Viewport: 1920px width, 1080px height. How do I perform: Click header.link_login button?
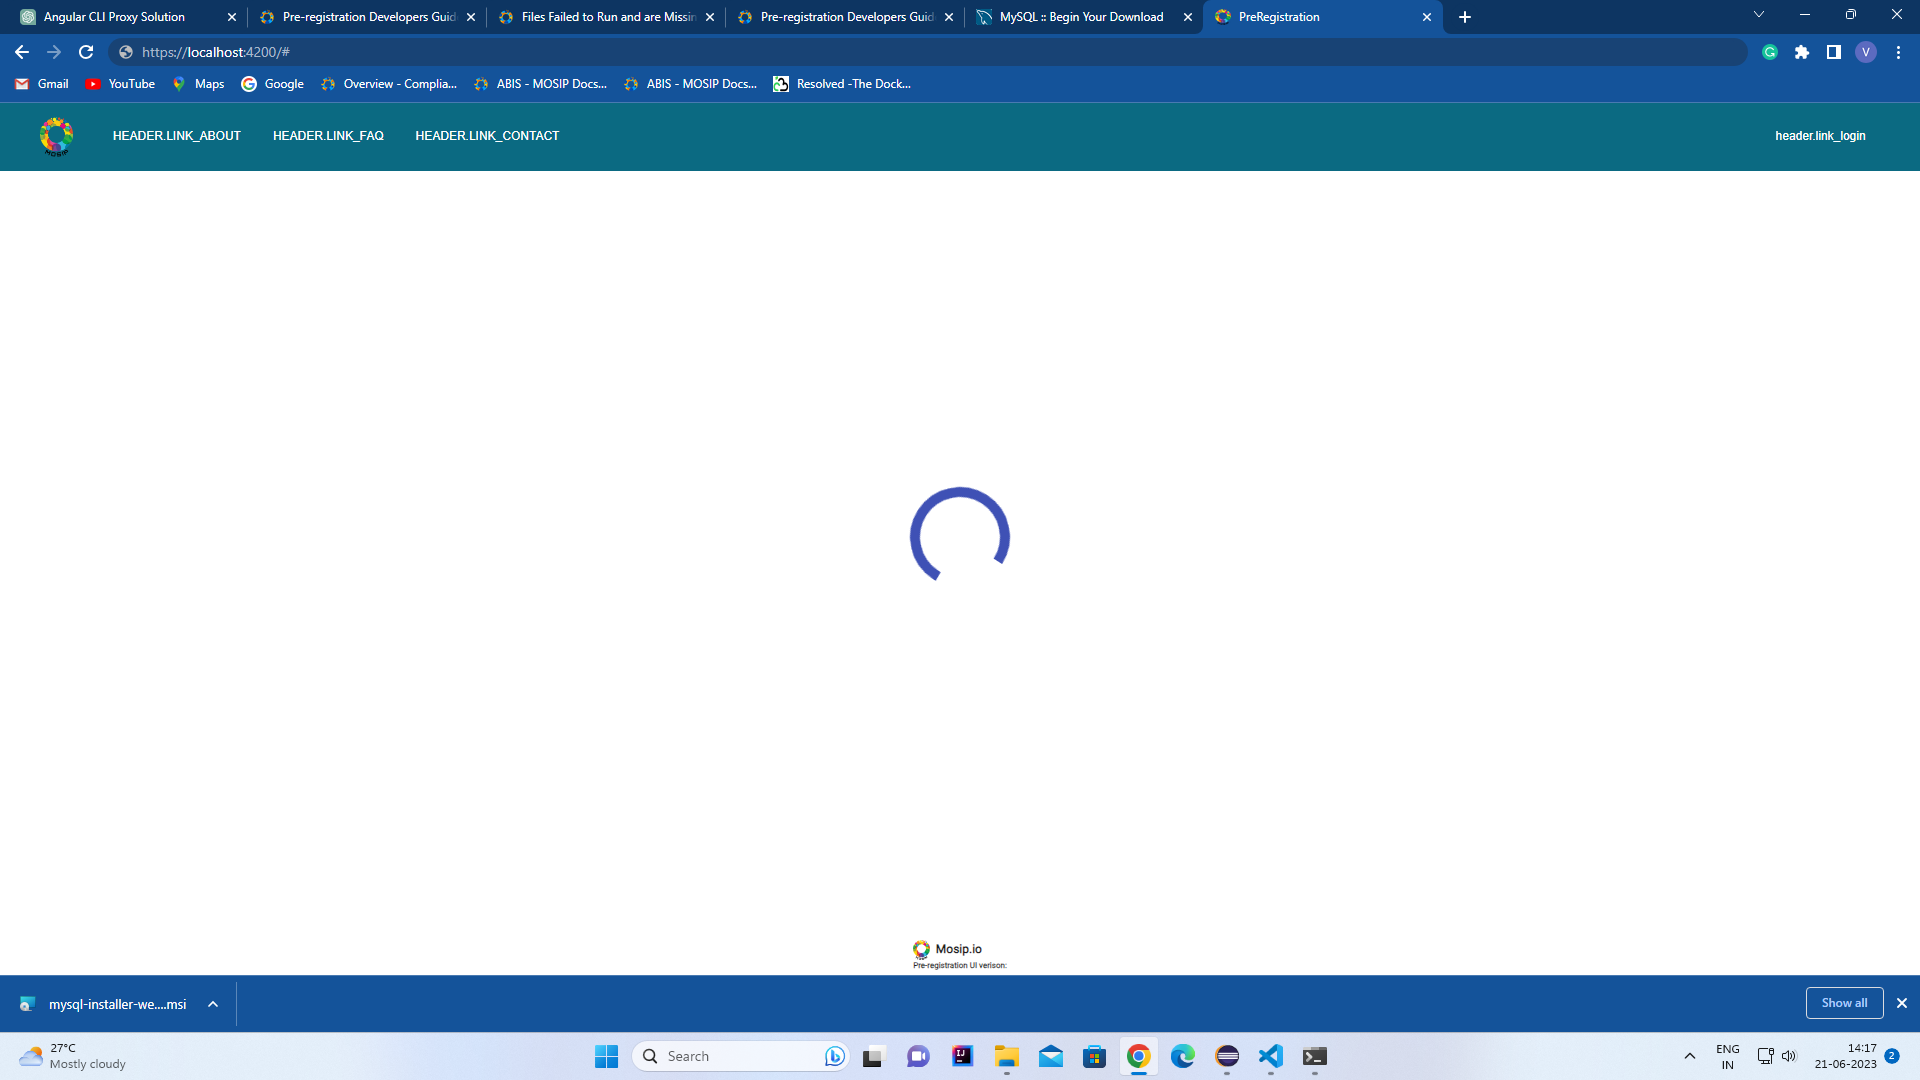click(x=1820, y=136)
